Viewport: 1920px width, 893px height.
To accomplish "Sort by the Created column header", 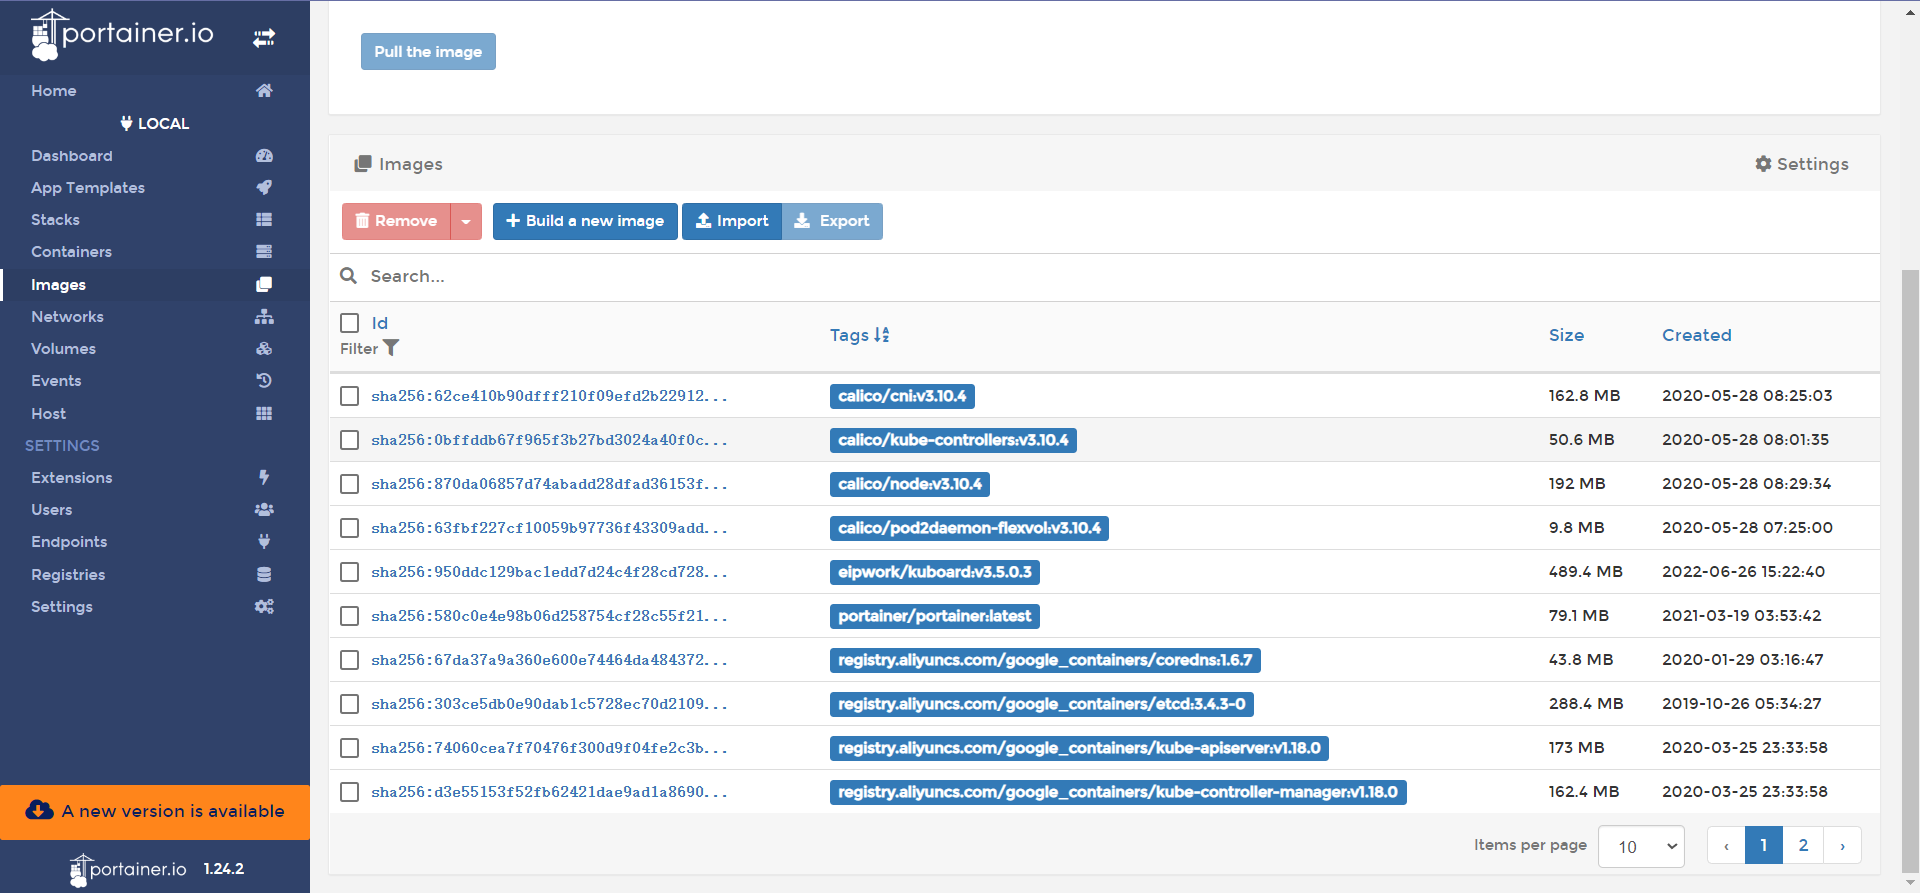I will pyautogui.click(x=1697, y=335).
